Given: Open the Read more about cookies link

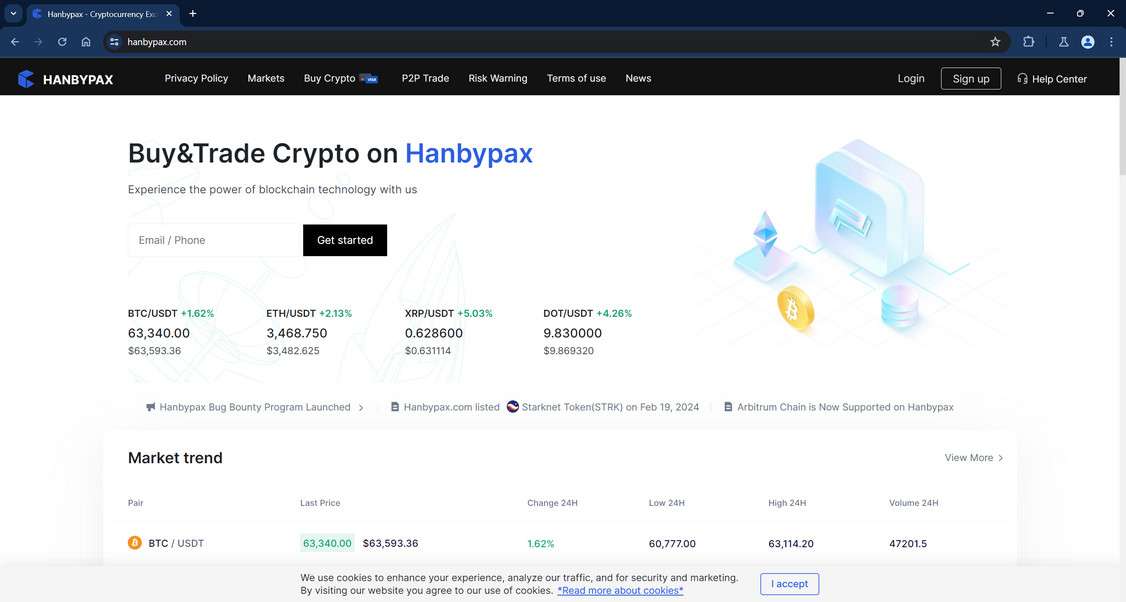Looking at the screenshot, I should [x=620, y=591].
